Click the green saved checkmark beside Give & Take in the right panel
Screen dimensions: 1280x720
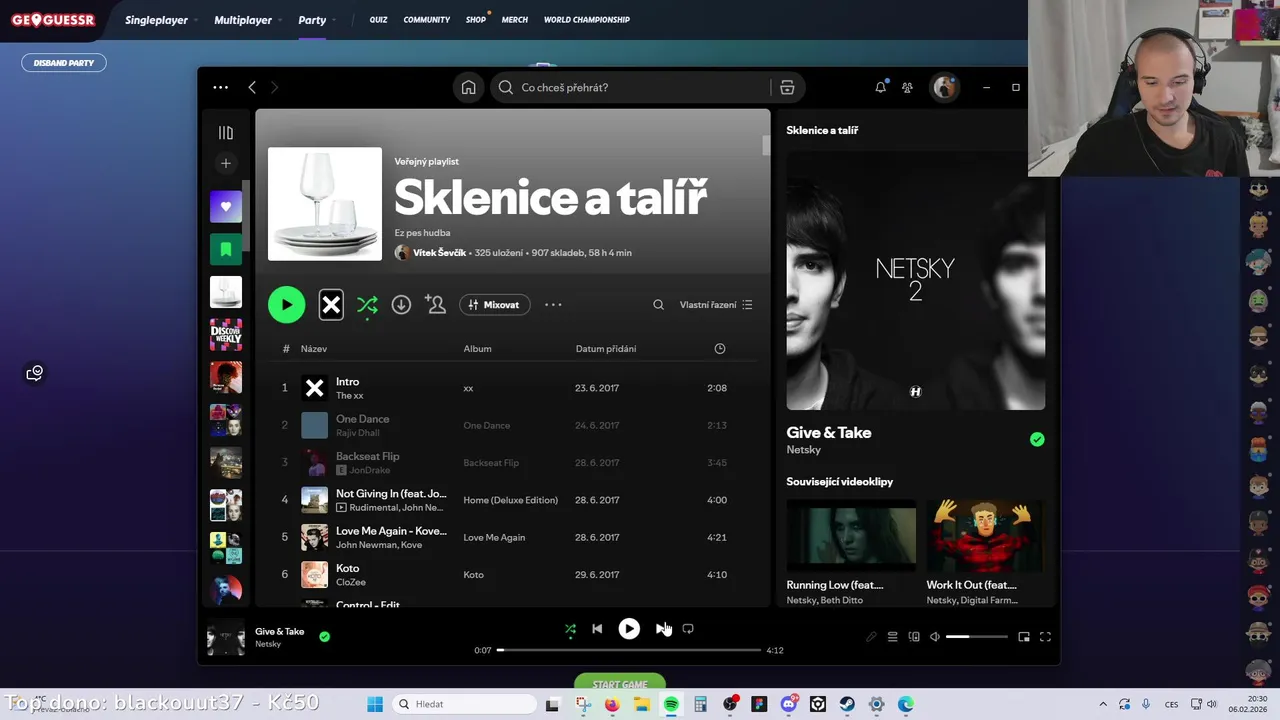pyautogui.click(x=1037, y=439)
